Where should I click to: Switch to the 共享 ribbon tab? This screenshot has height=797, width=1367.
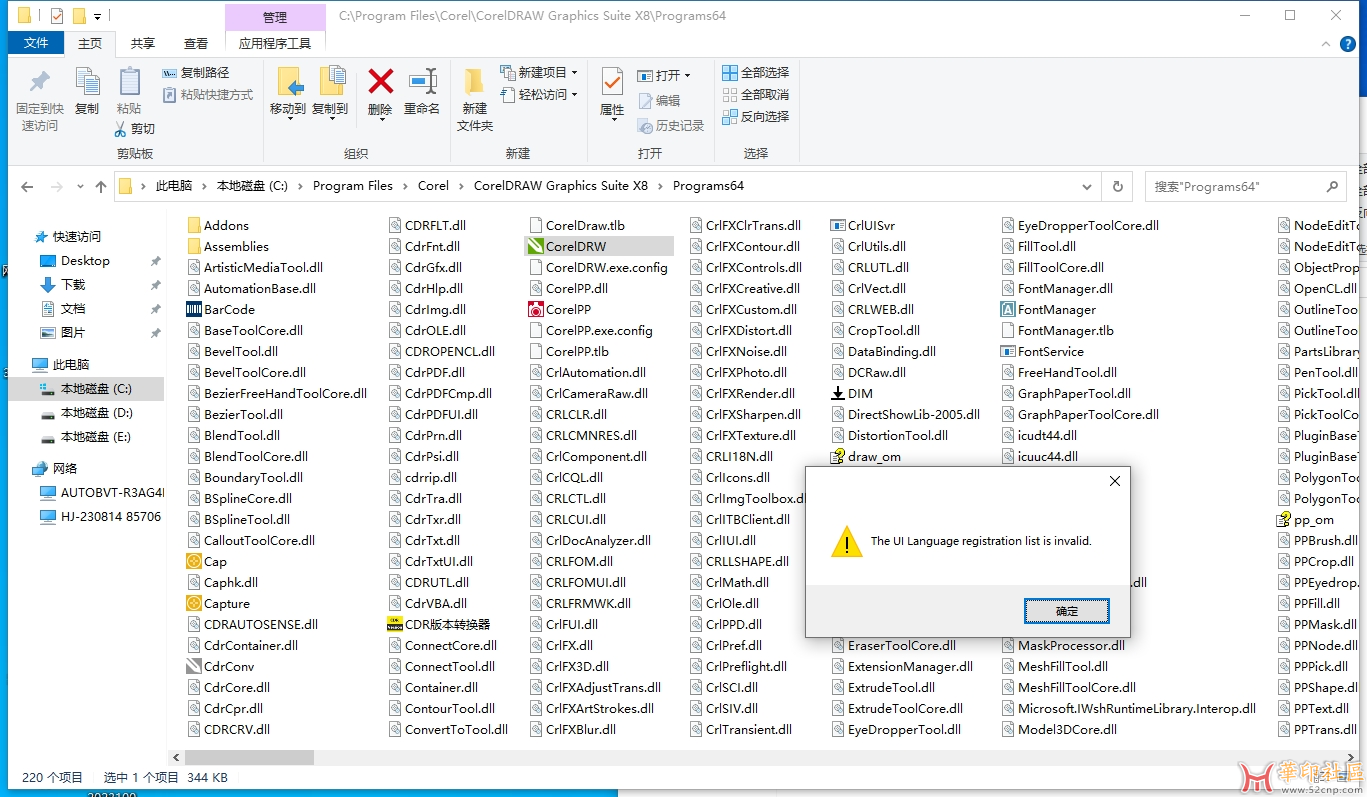click(143, 44)
